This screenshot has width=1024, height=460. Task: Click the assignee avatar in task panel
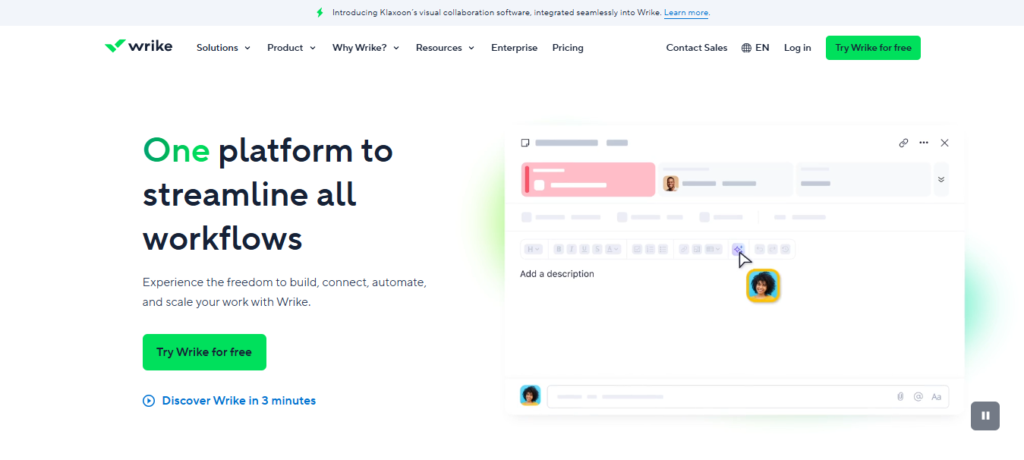pyautogui.click(x=671, y=184)
